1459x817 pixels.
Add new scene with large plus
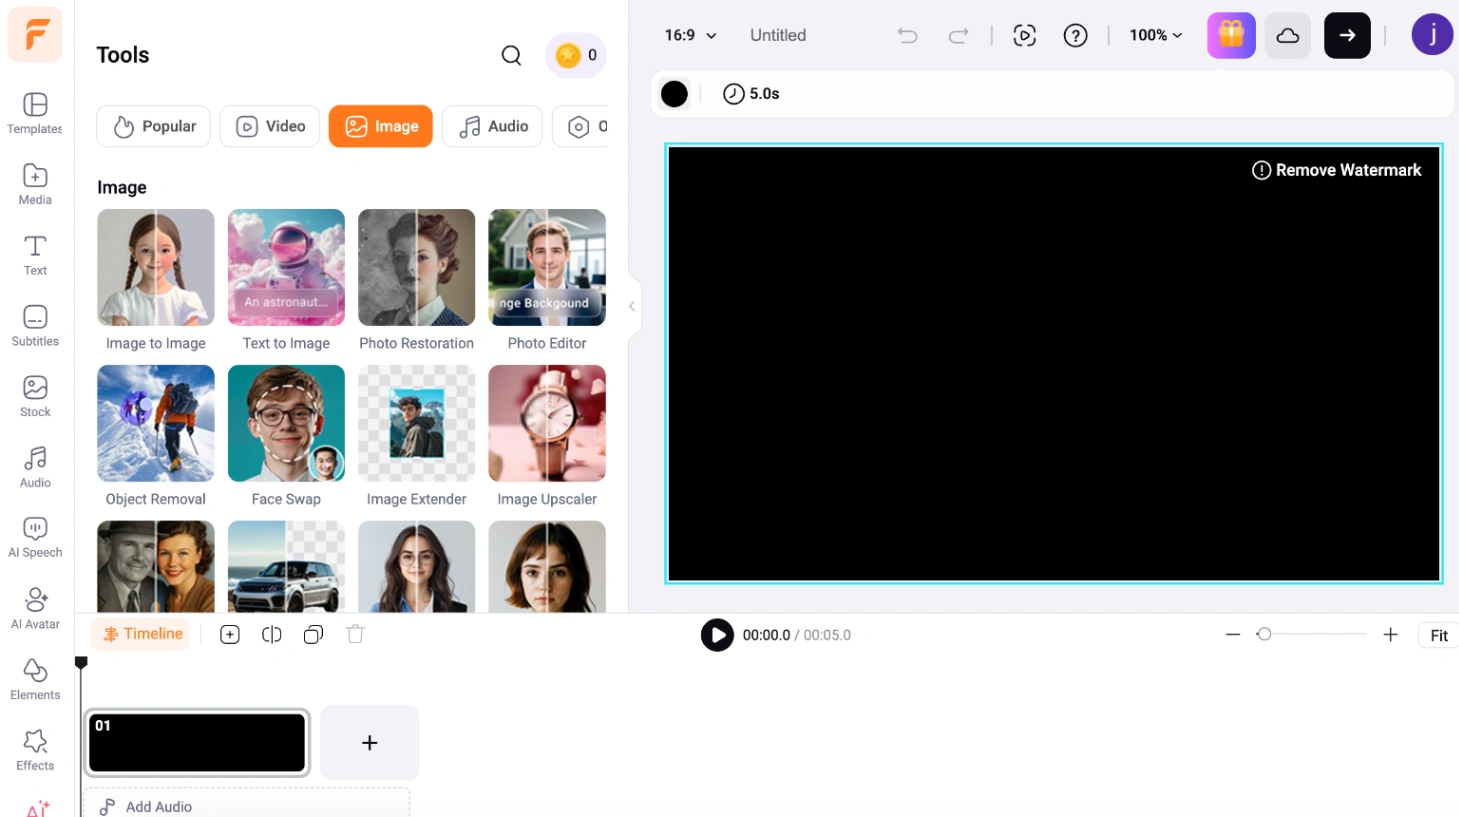point(370,743)
